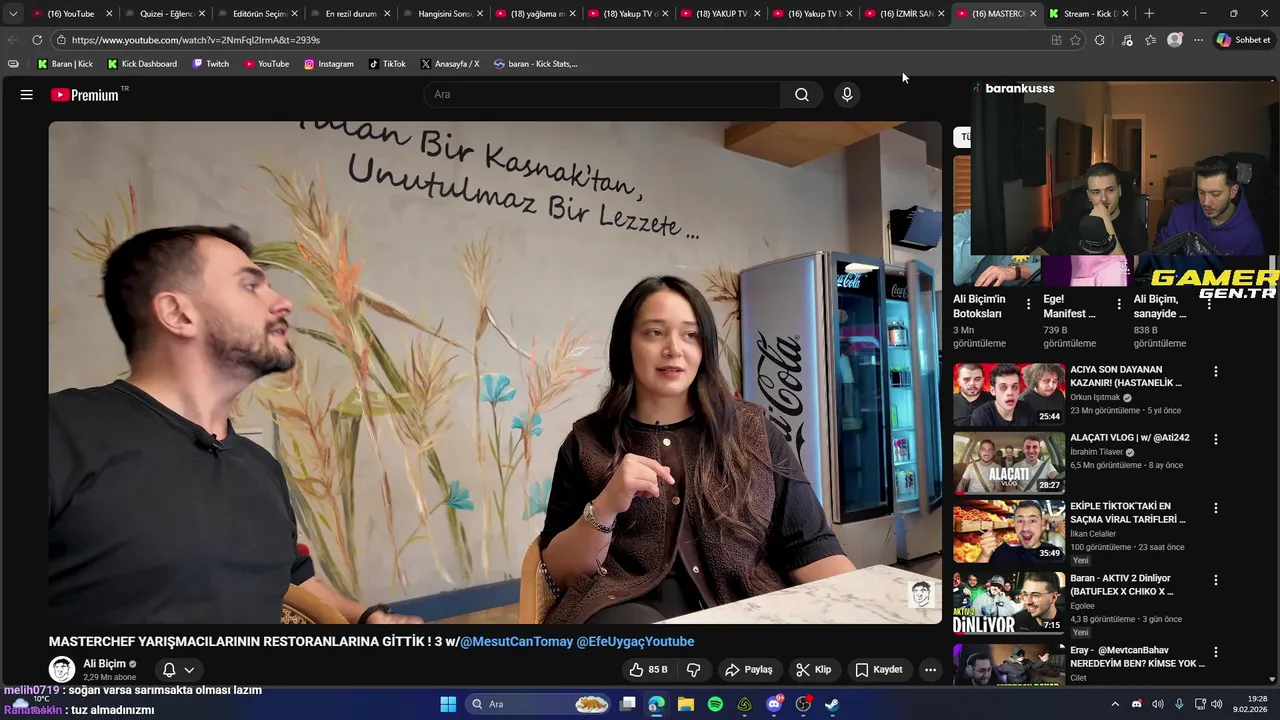Open options menu for ACIYA SON DAYANAN video
The width and height of the screenshot is (1280, 720).
click(x=1216, y=371)
